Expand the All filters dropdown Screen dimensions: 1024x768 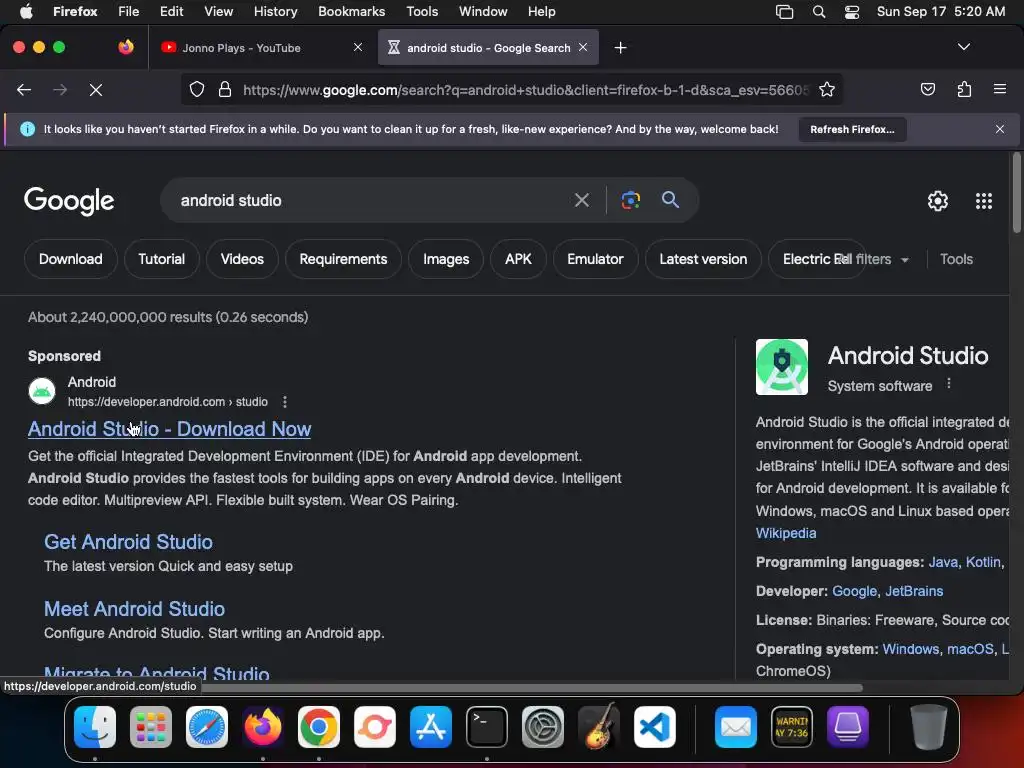pos(873,259)
